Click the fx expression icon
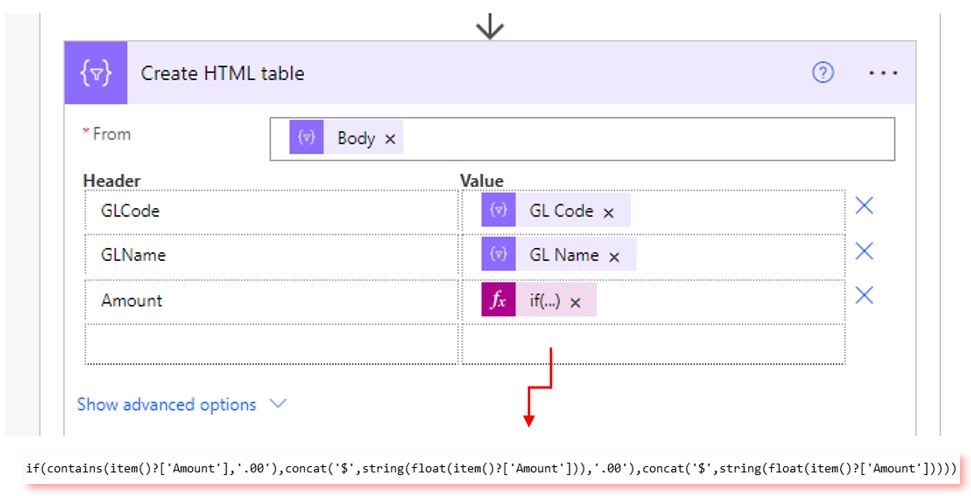Screen dimensions: 971x496 (499, 300)
